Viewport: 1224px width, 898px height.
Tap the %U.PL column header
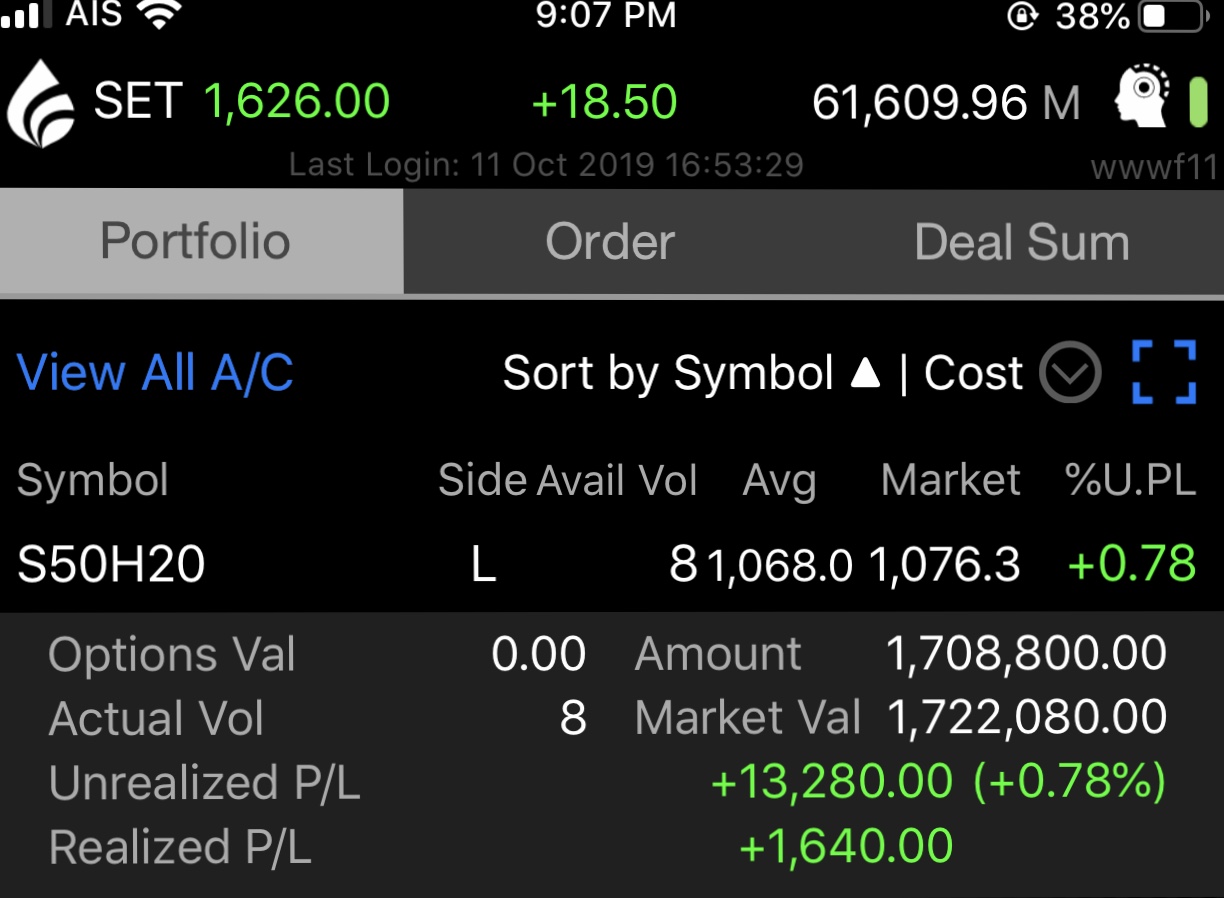(x=1131, y=481)
